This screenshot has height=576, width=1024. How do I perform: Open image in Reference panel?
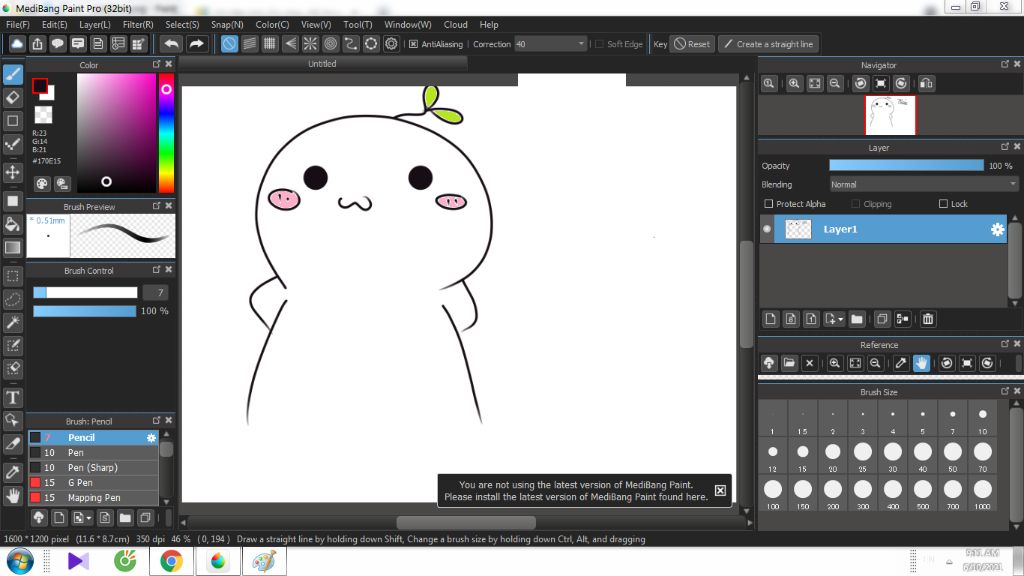789,363
